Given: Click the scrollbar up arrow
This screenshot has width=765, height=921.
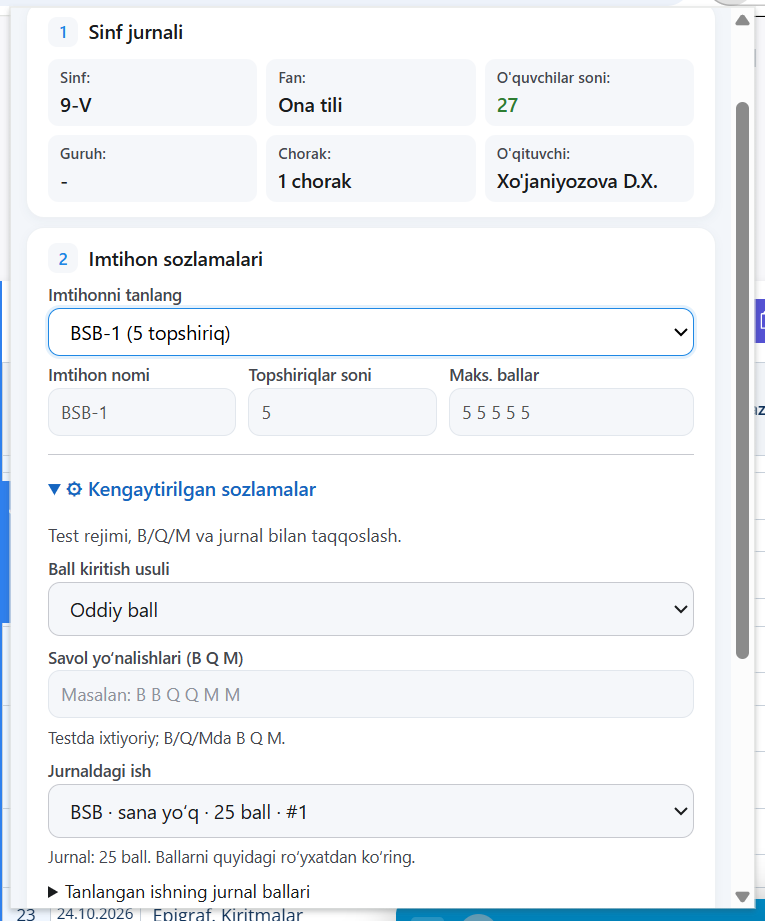Looking at the screenshot, I should coord(742,21).
